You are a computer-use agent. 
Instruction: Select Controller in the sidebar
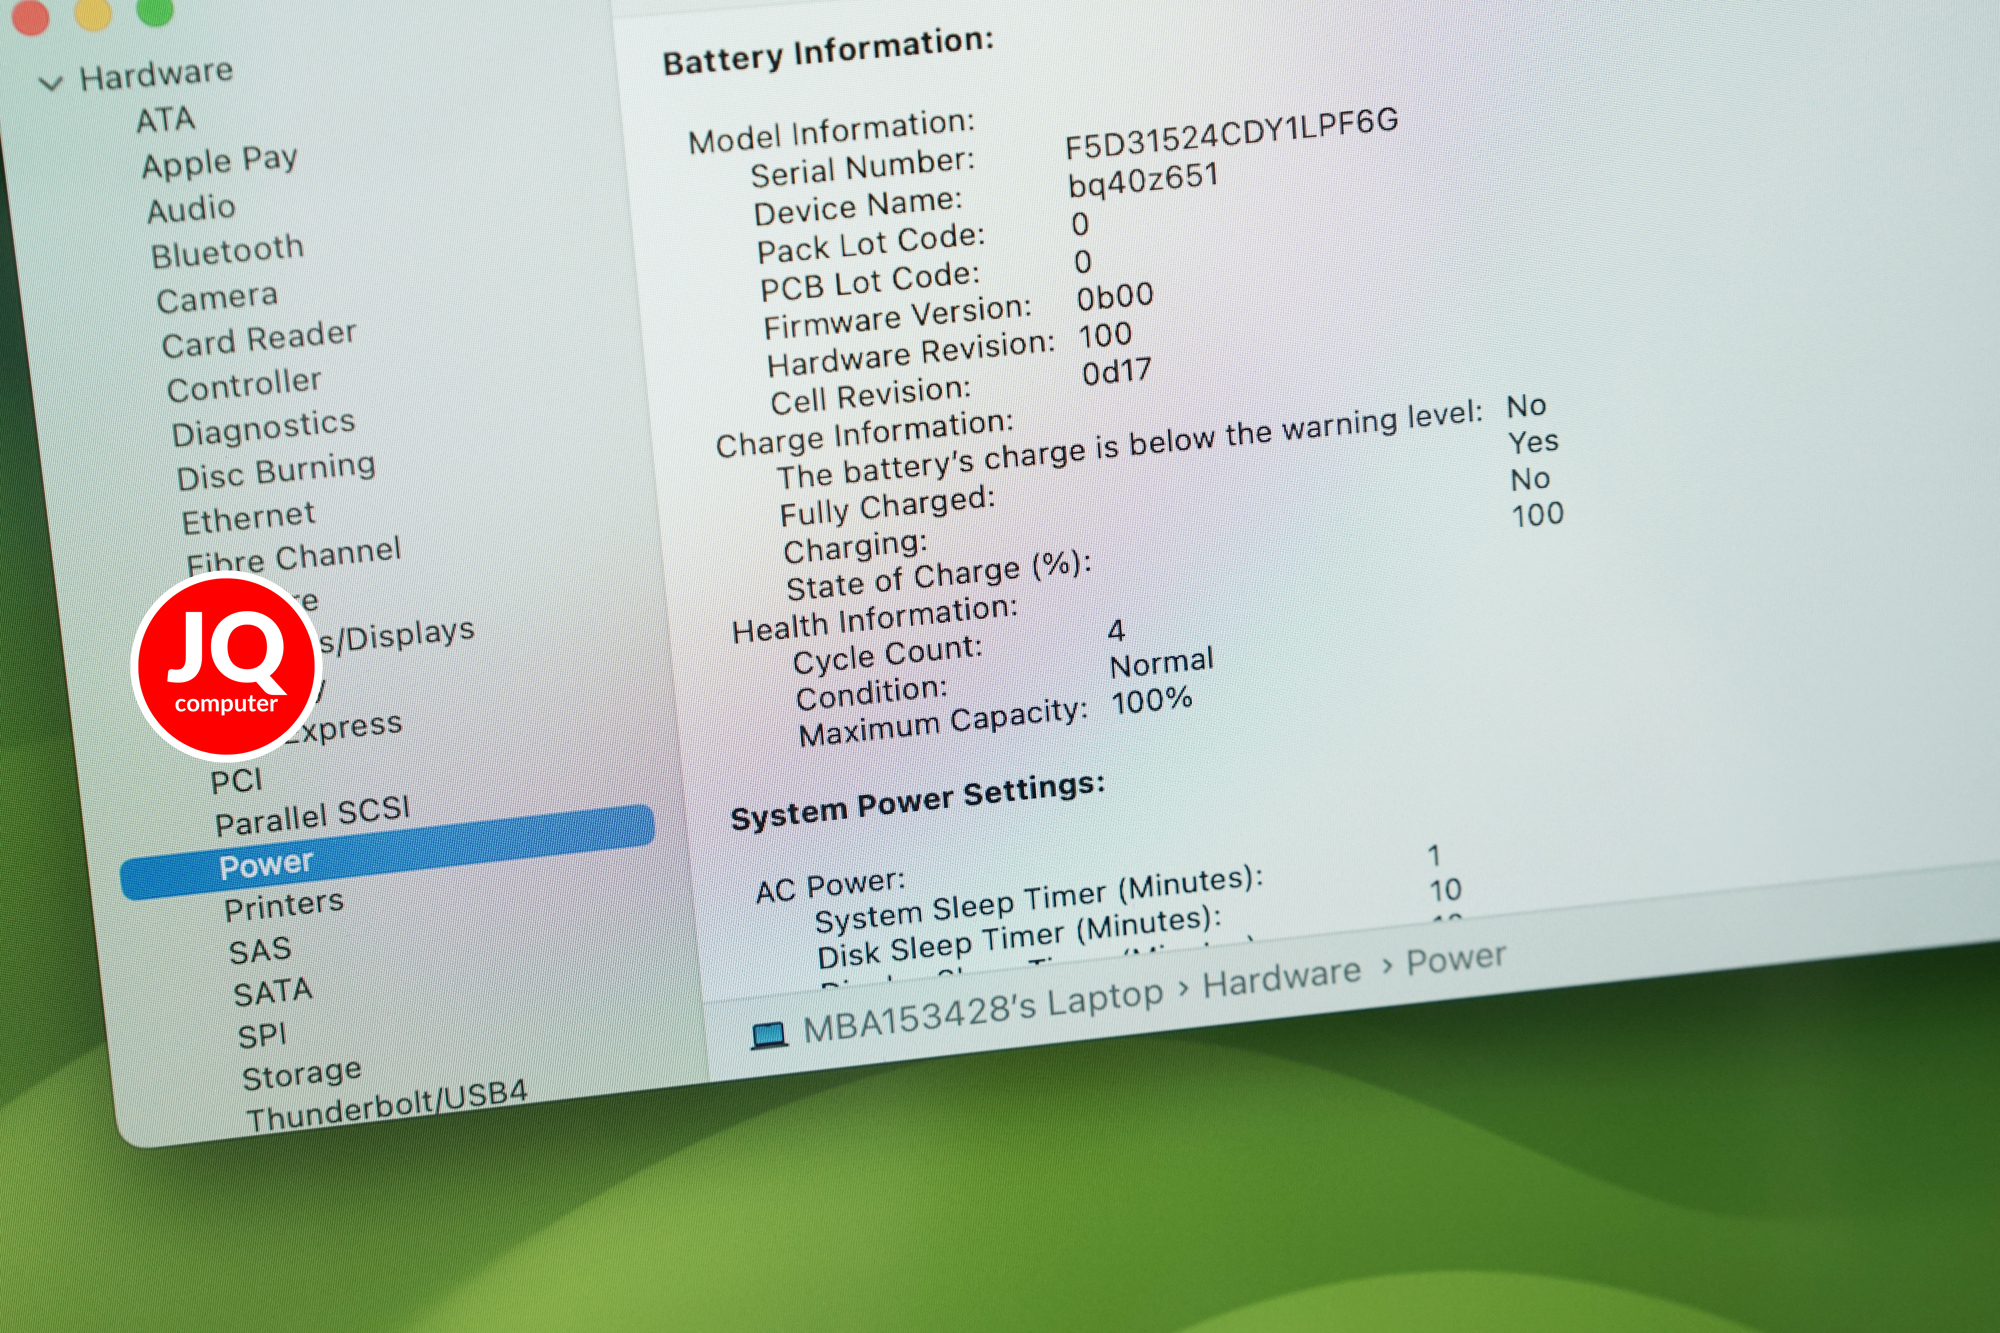click(244, 385)
